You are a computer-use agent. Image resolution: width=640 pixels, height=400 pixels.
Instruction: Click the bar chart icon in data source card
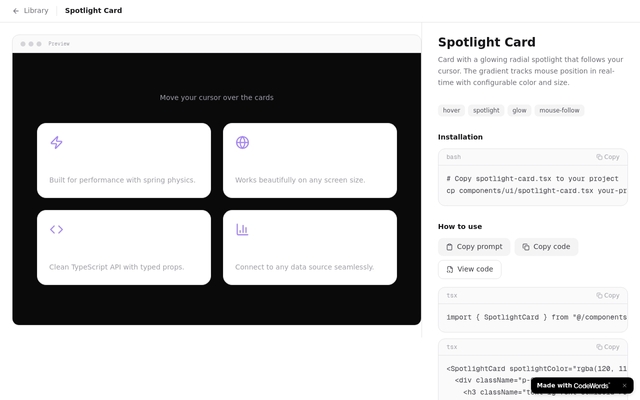coord(242,229)
